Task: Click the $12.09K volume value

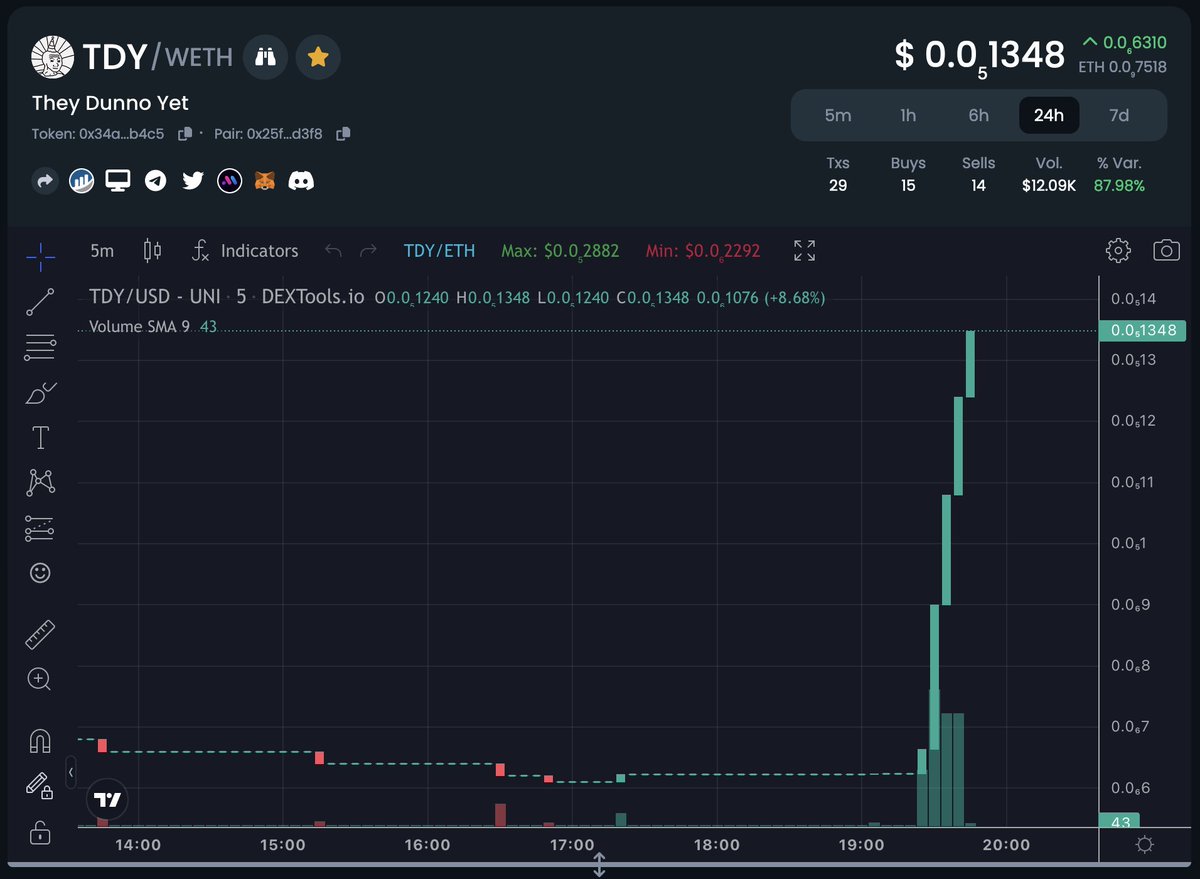Action: [1049, 185]
